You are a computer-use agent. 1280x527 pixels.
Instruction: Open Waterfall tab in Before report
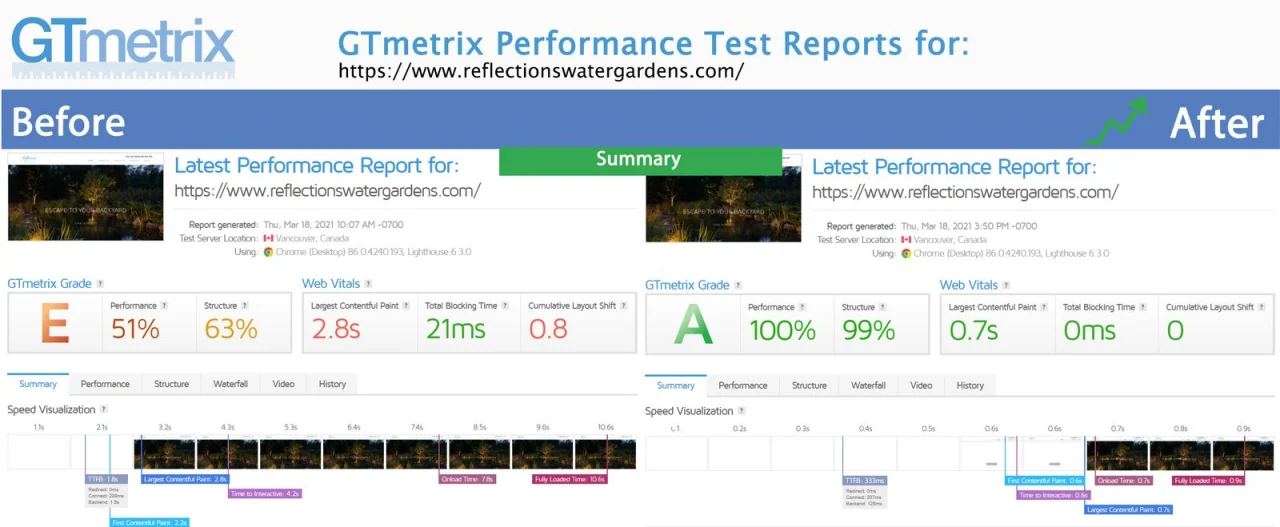(x=231, y=384)
